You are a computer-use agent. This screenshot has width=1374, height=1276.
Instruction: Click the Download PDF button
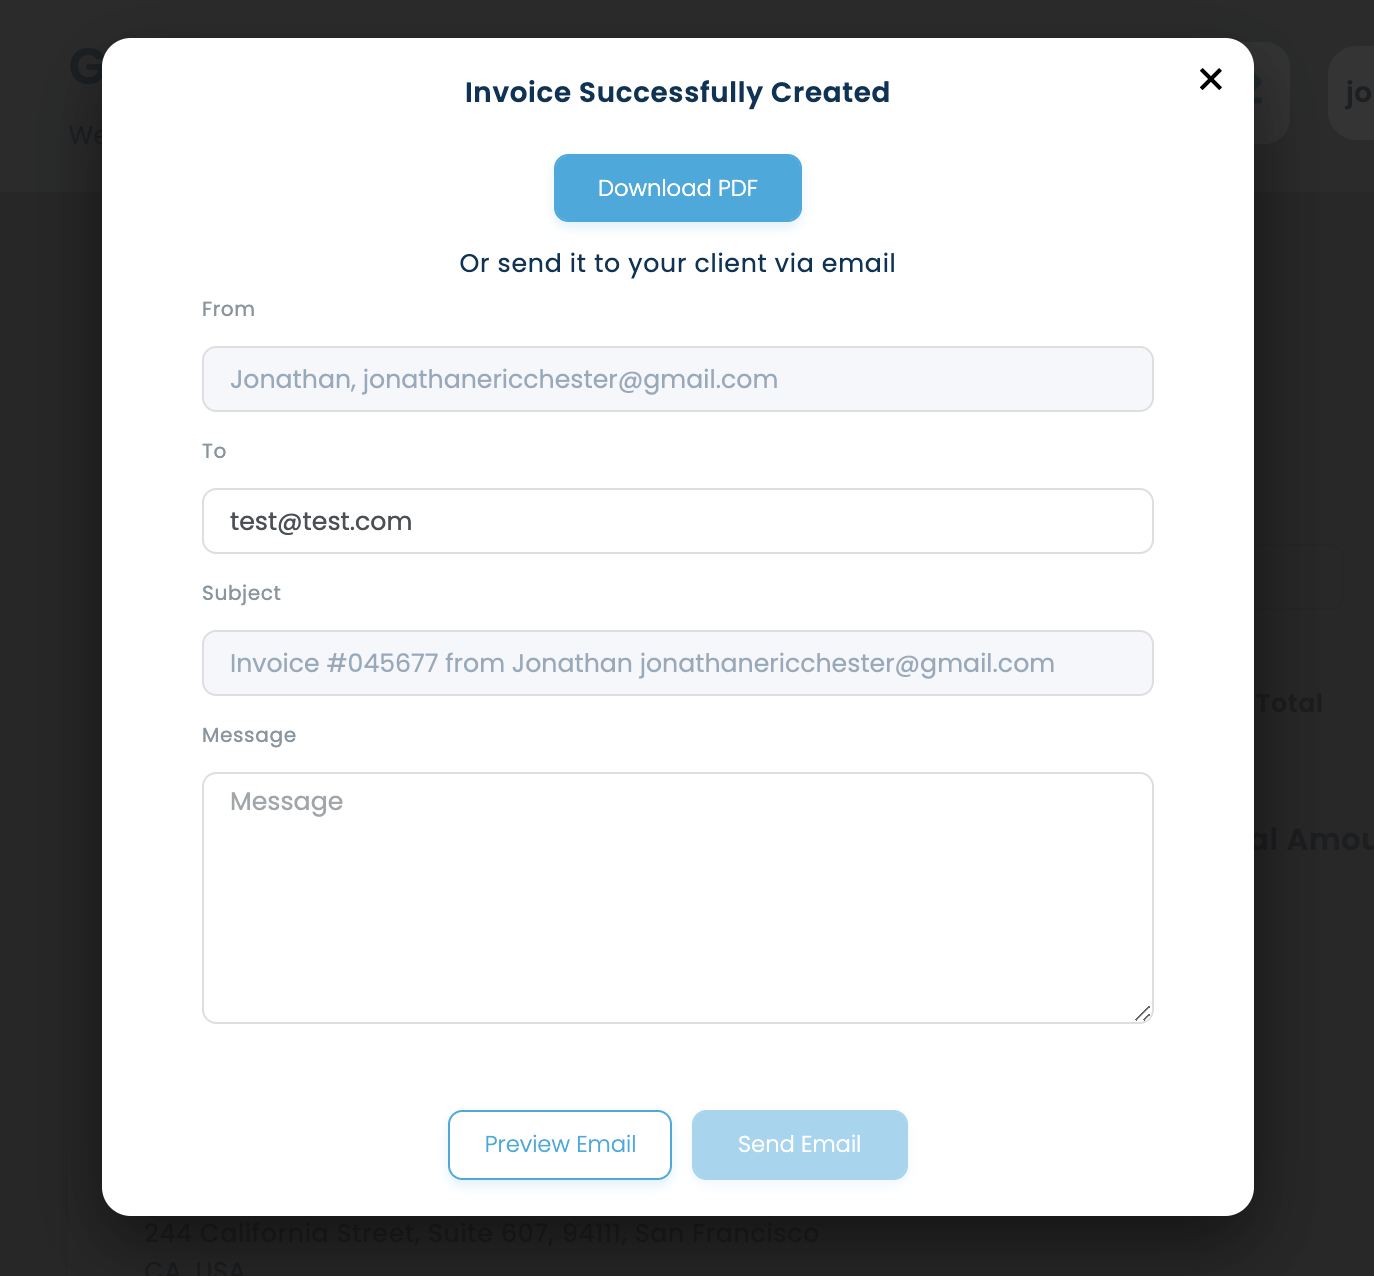click(677, 188)
